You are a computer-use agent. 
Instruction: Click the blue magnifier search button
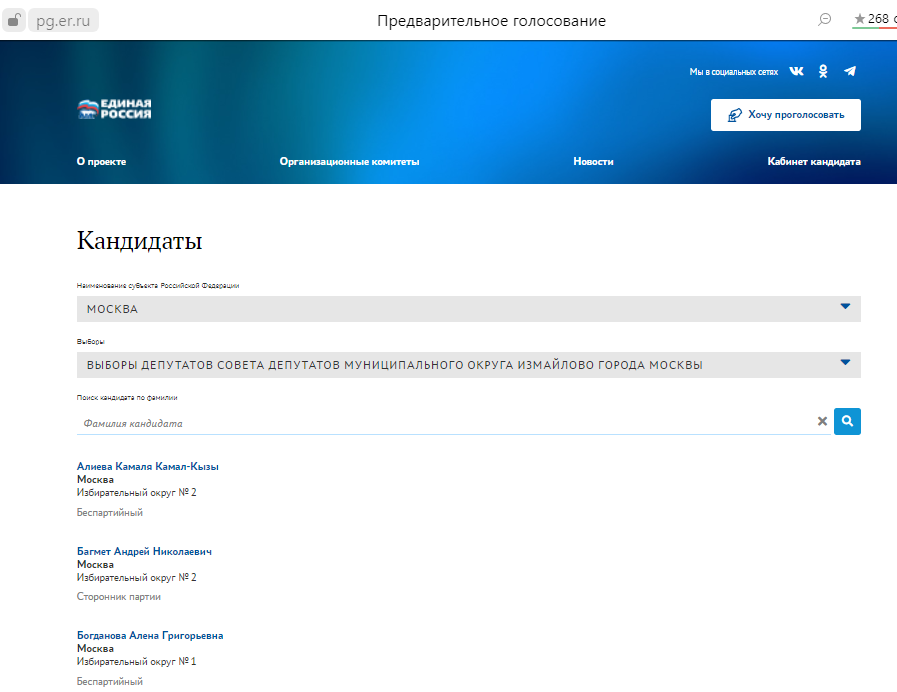(847, 421)
